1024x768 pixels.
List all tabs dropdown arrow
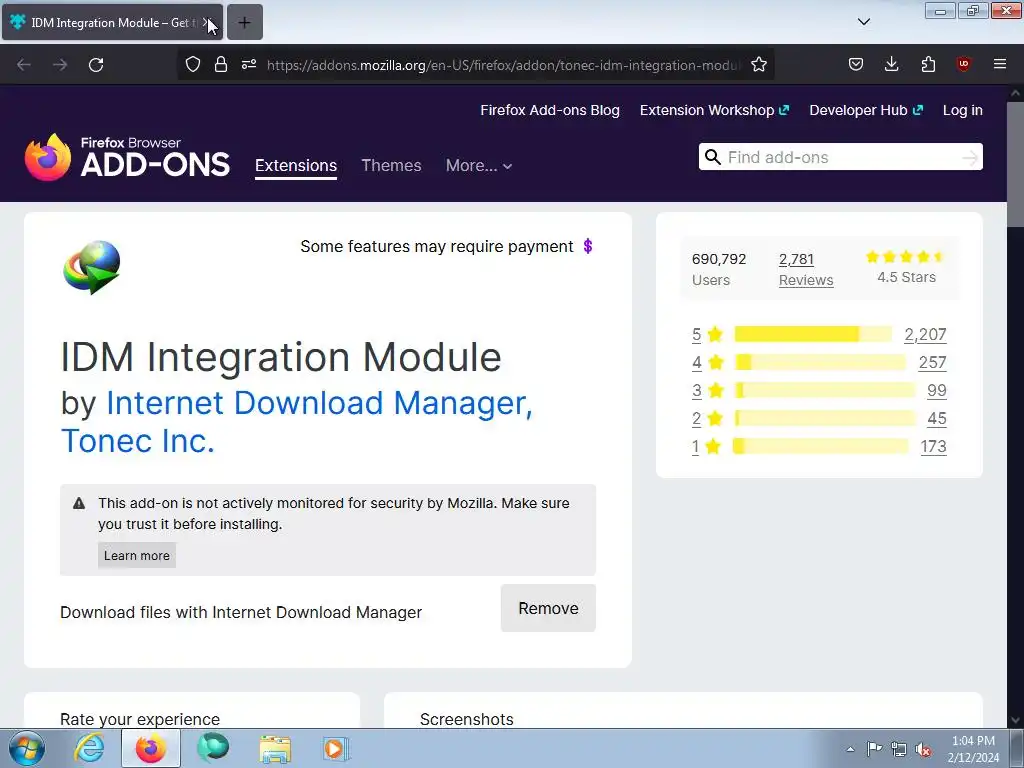click(x=864, y=22)
